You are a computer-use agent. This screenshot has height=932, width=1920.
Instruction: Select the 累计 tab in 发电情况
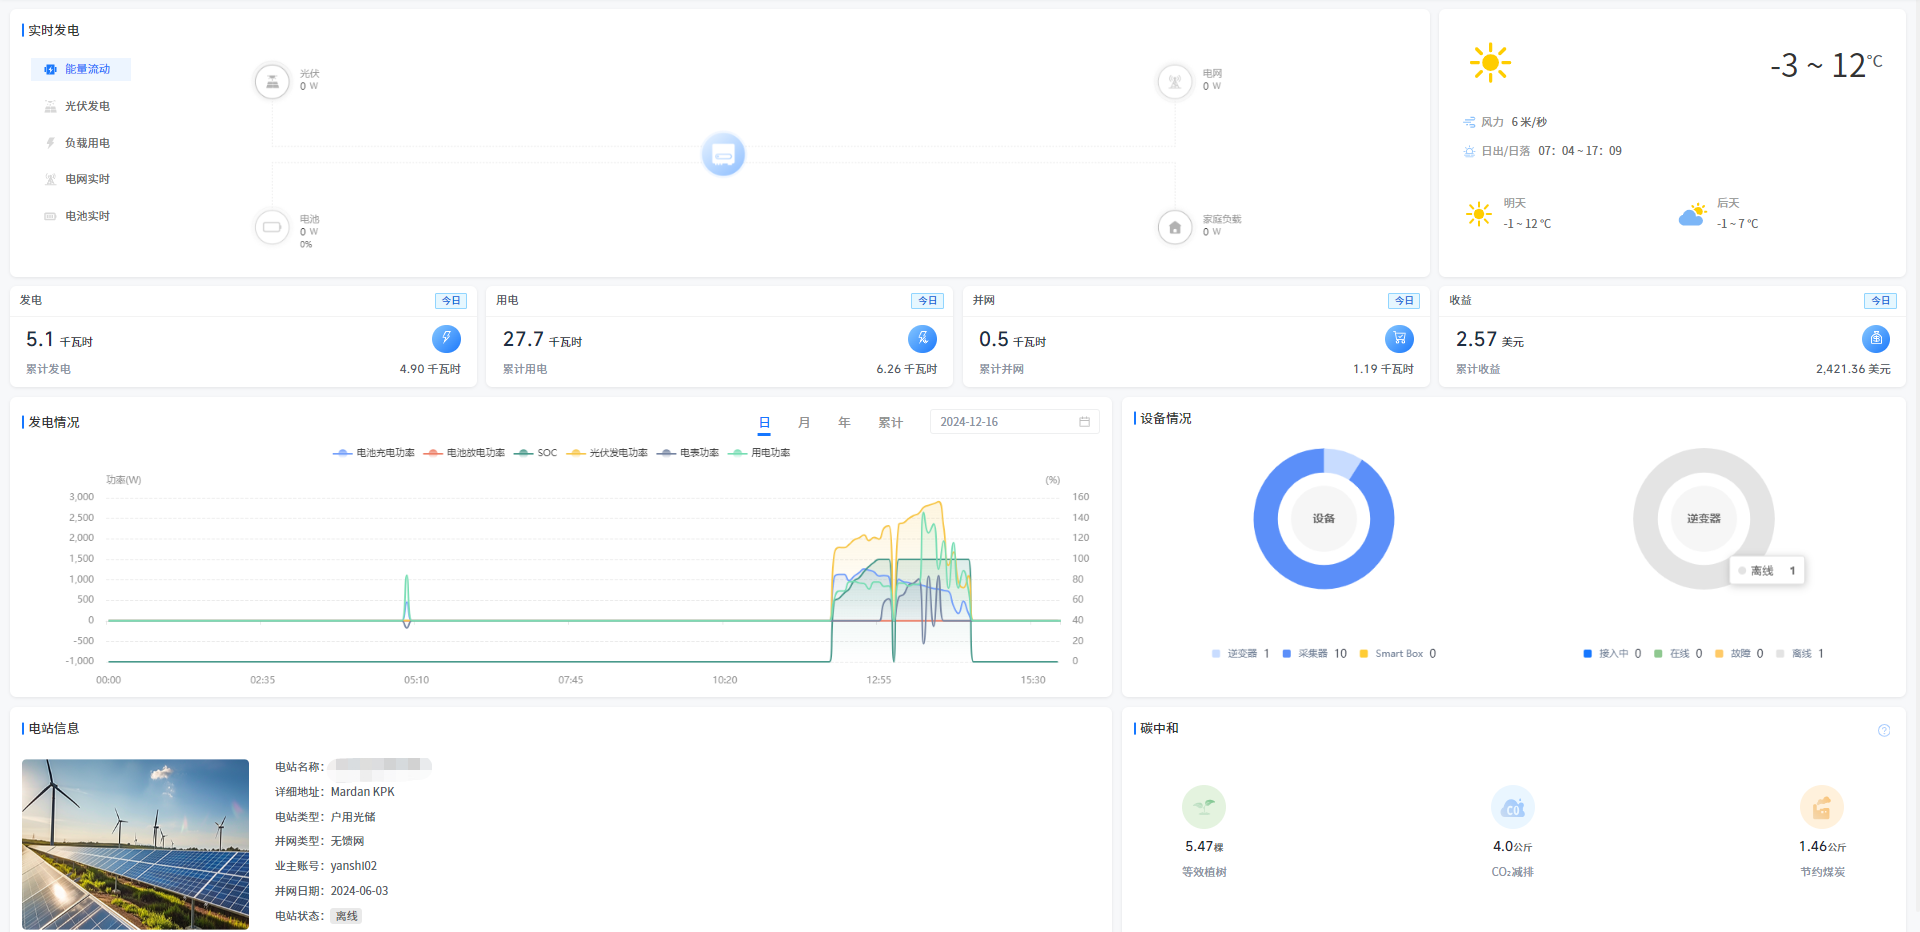[x=890, y=422]
